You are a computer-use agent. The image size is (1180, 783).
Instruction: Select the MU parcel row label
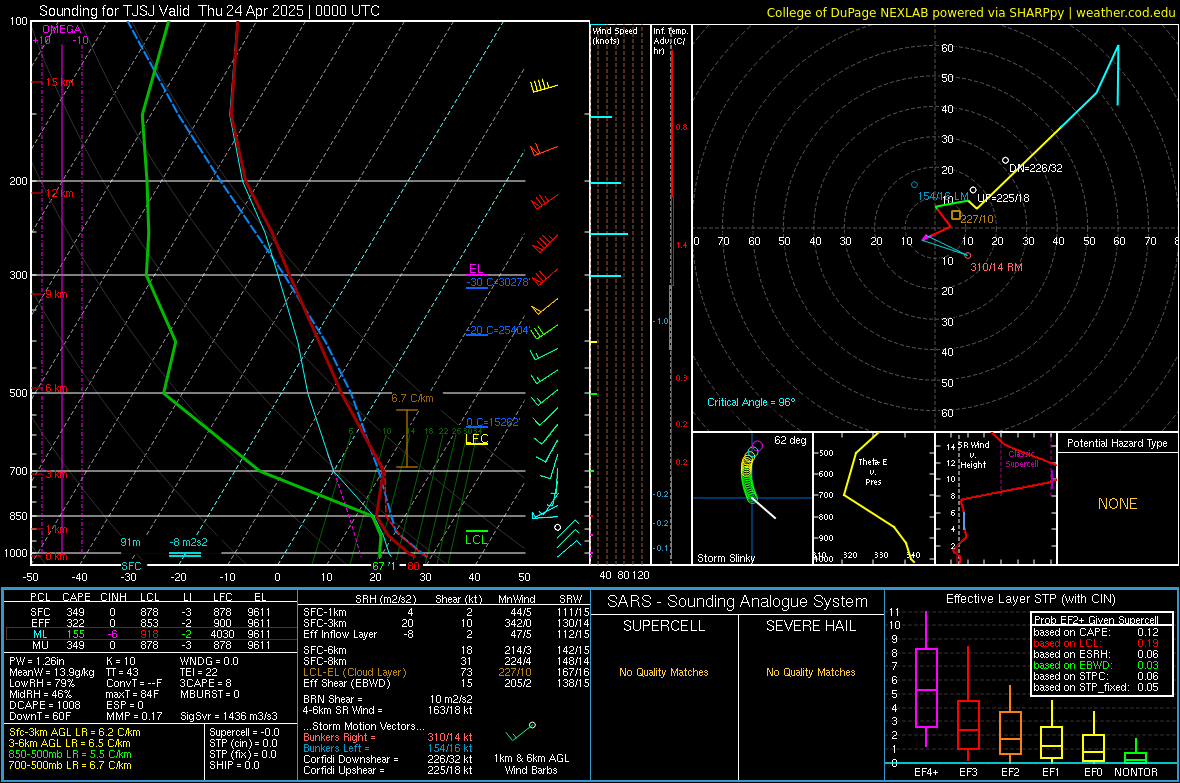pos(41,645)
